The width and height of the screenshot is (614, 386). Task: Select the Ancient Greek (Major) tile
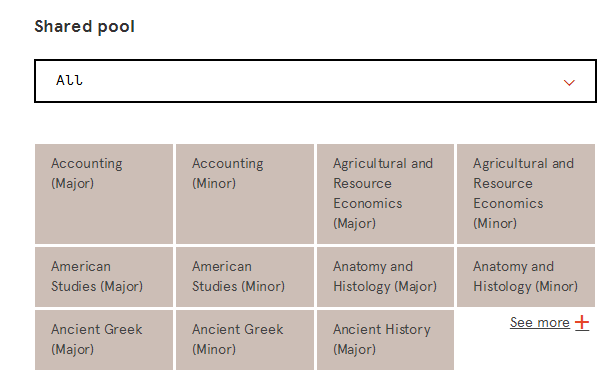(x=104, y=340)
